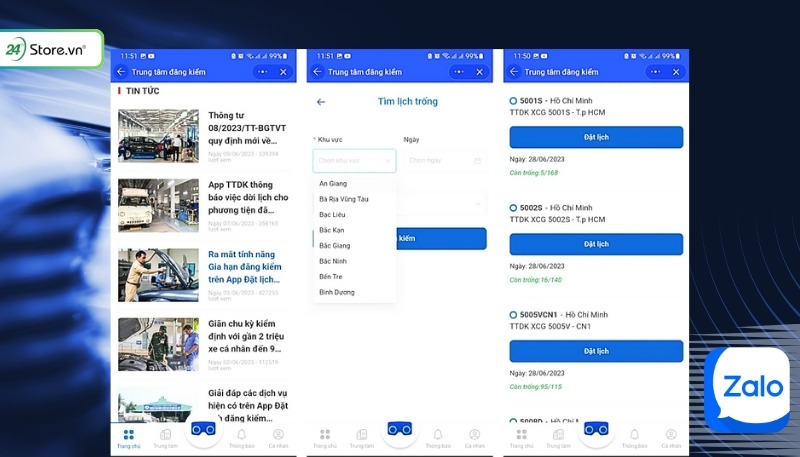Viewport: 800px width, 457px height.
Task: Close mini app in left phone header
Action: click(283, 72)
